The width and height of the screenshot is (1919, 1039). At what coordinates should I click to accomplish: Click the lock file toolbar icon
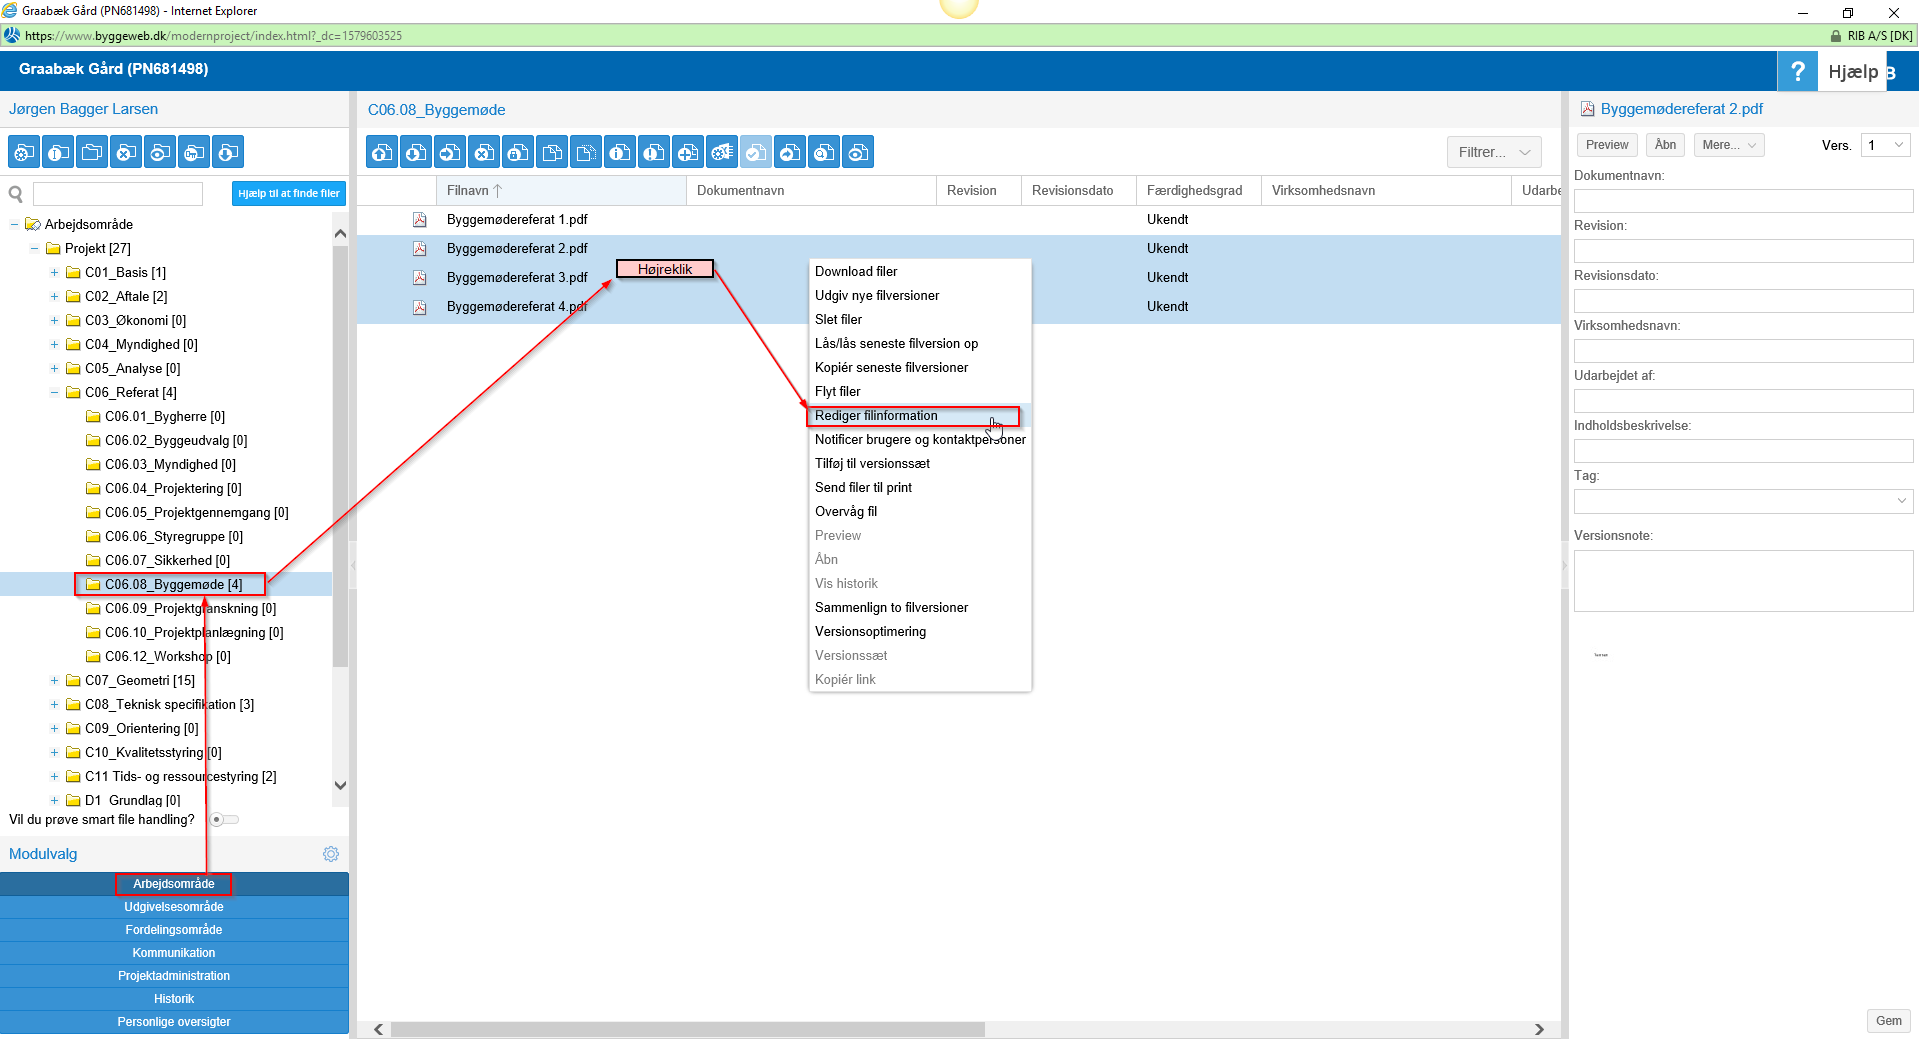coord(518,152)
